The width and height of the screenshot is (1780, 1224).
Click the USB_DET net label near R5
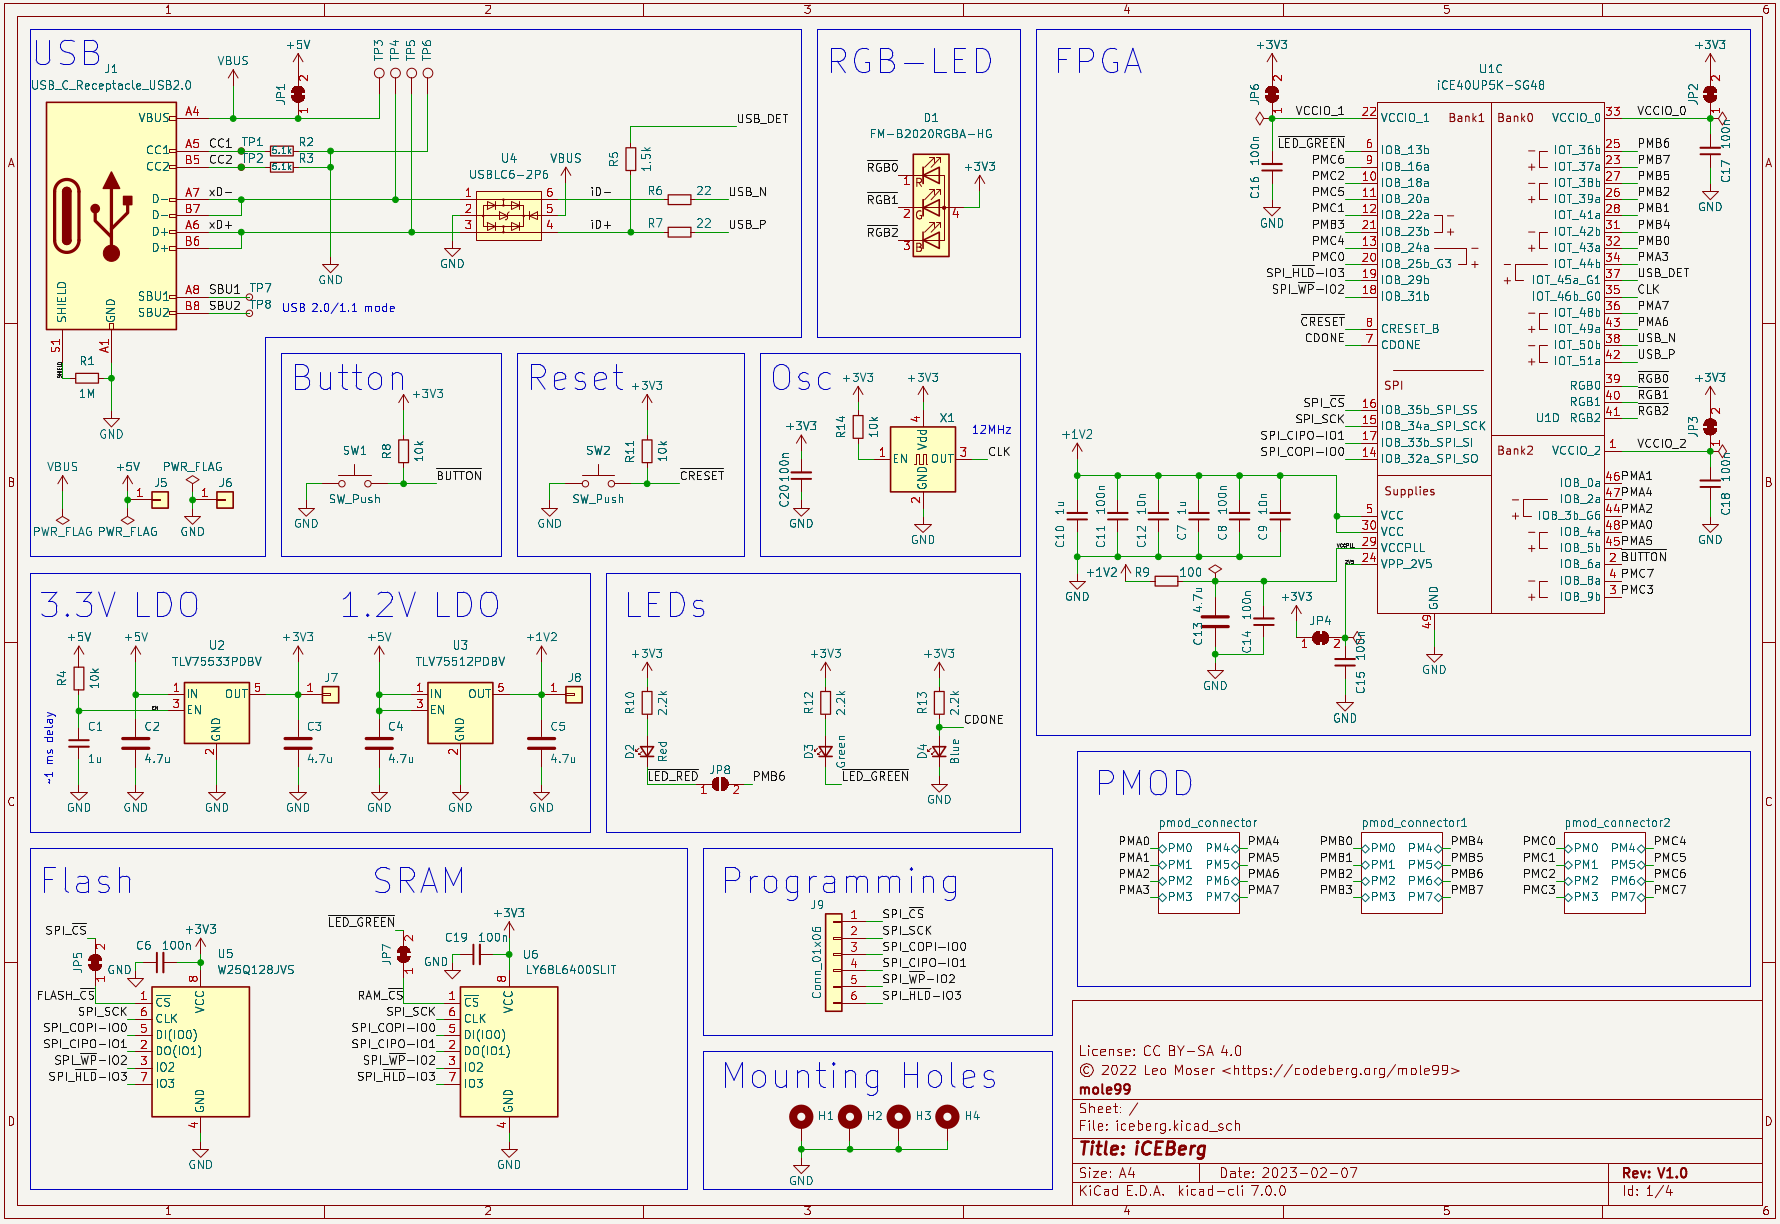763,119
